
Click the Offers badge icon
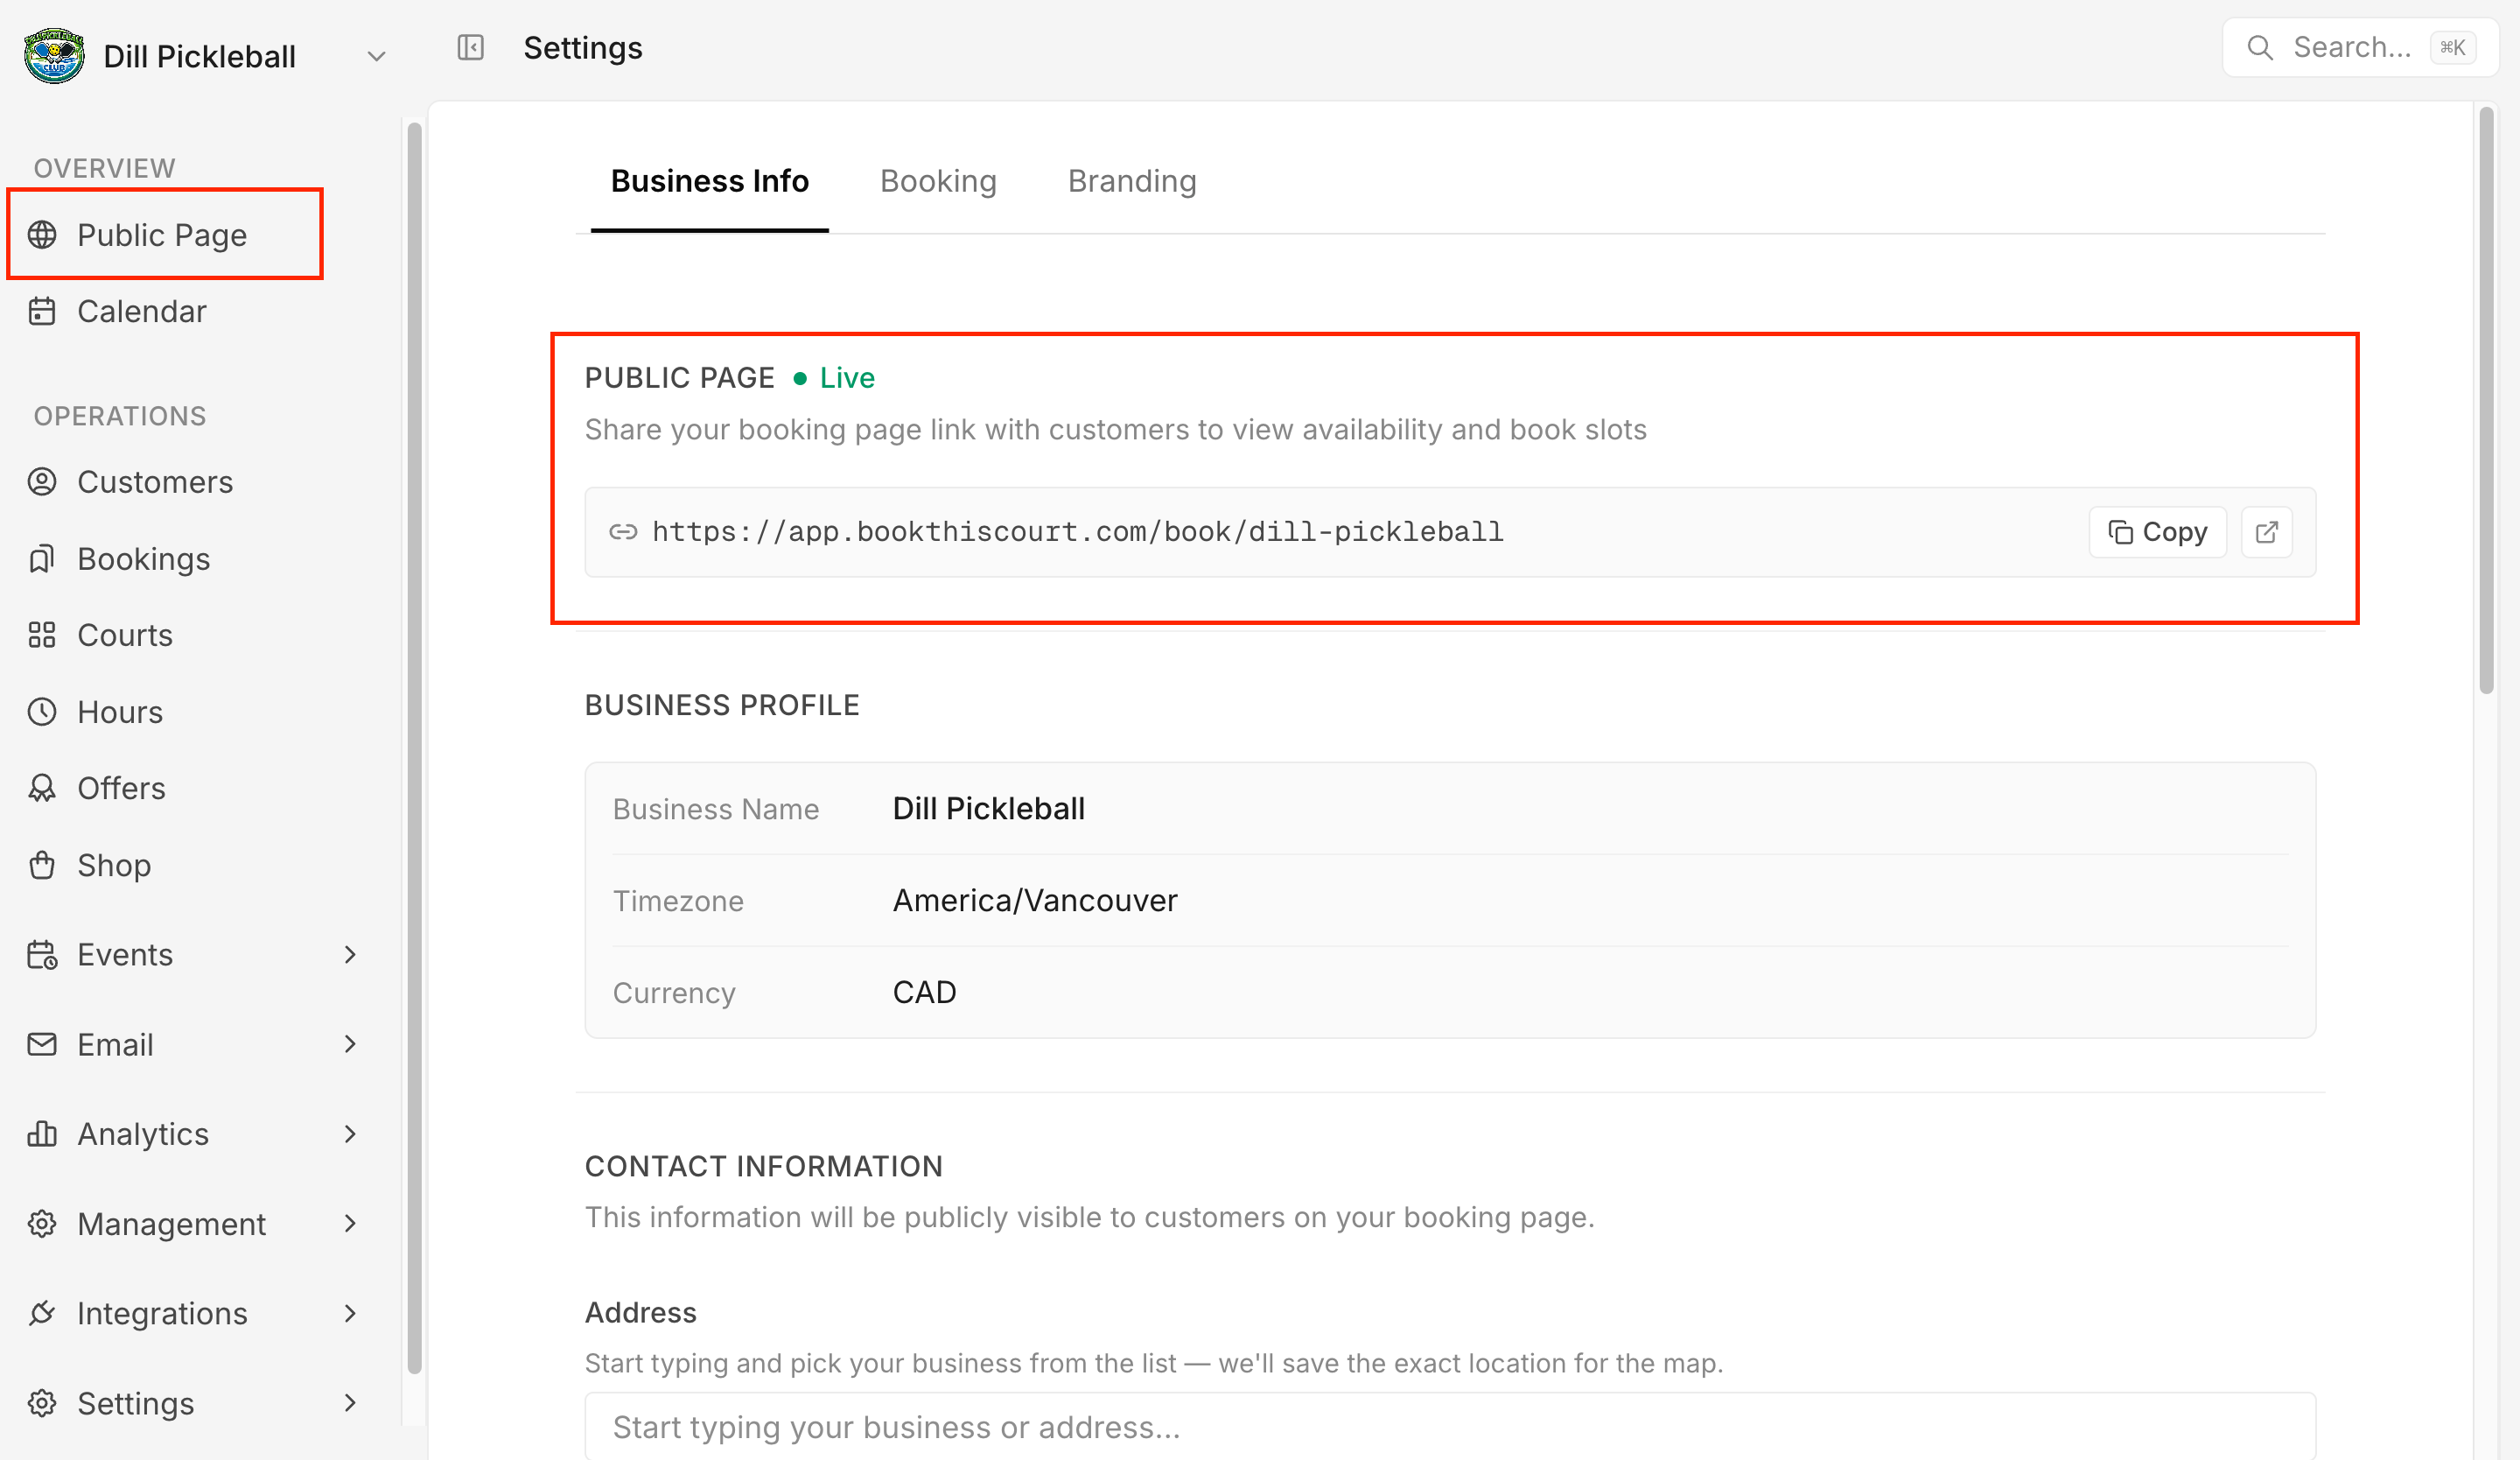pos(42,788)
